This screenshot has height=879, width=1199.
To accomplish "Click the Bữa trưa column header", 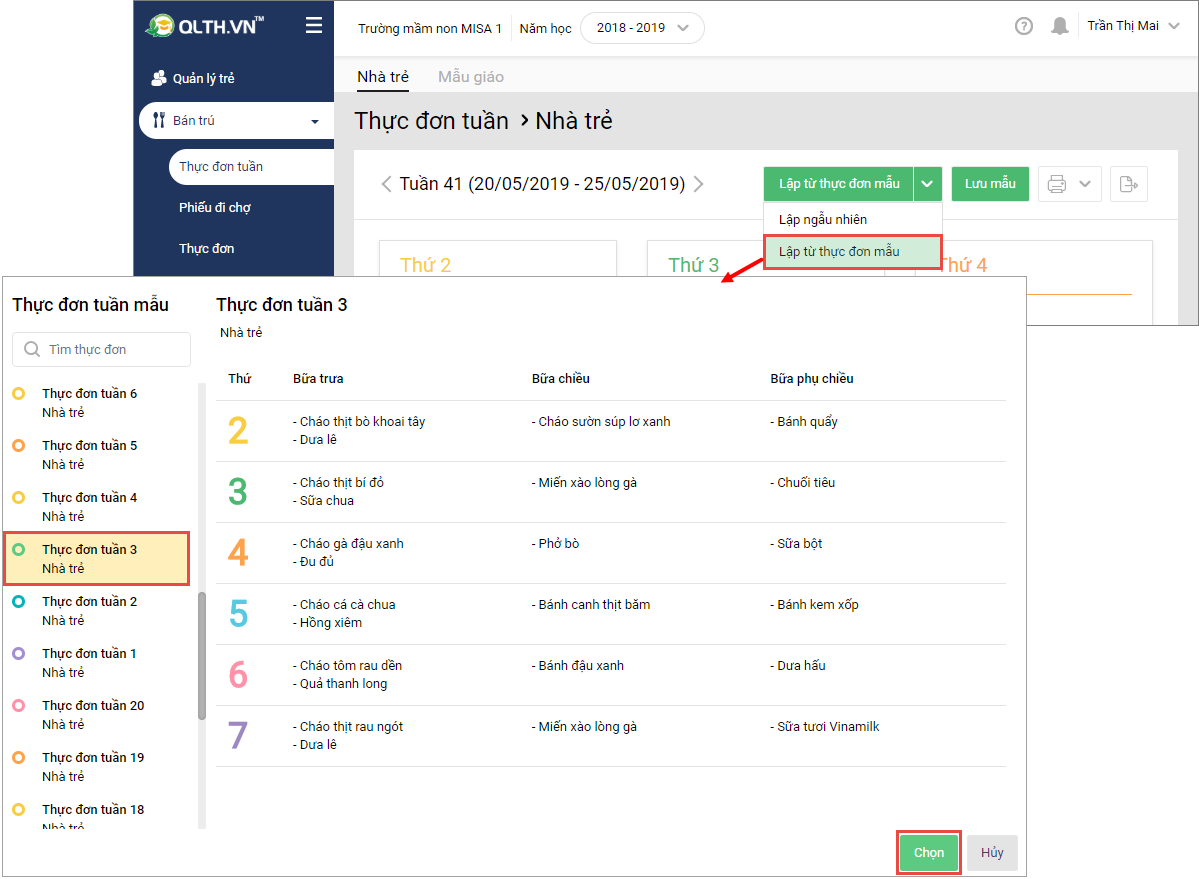I will coord(318,379).
